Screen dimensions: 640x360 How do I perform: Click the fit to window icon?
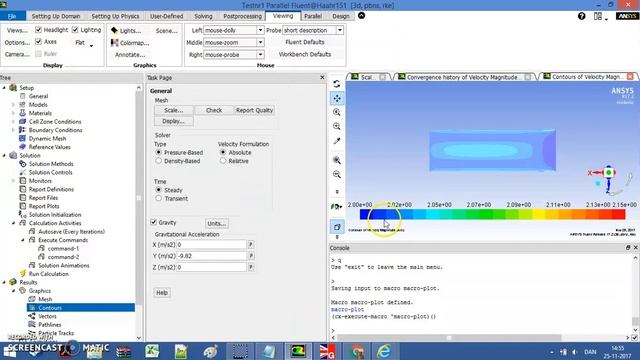click(x=337, y=160)
